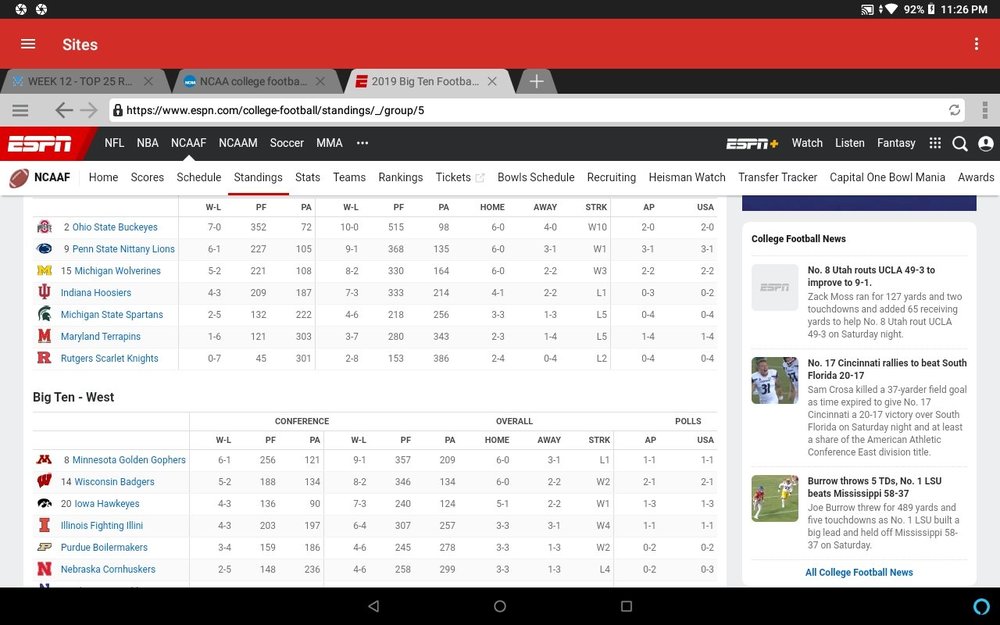Image resolution: width=1000 pixels, height=625 pixels.
Task: Open the Bowls Schedule section
Action: point(536,177)
